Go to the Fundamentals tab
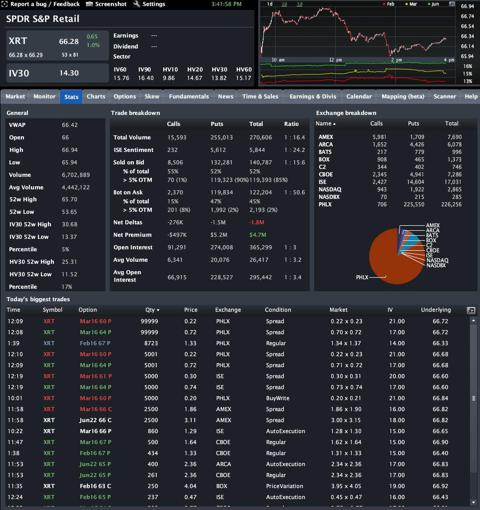The height and width of the screenshot is (510, 480). tap(189, 97)
